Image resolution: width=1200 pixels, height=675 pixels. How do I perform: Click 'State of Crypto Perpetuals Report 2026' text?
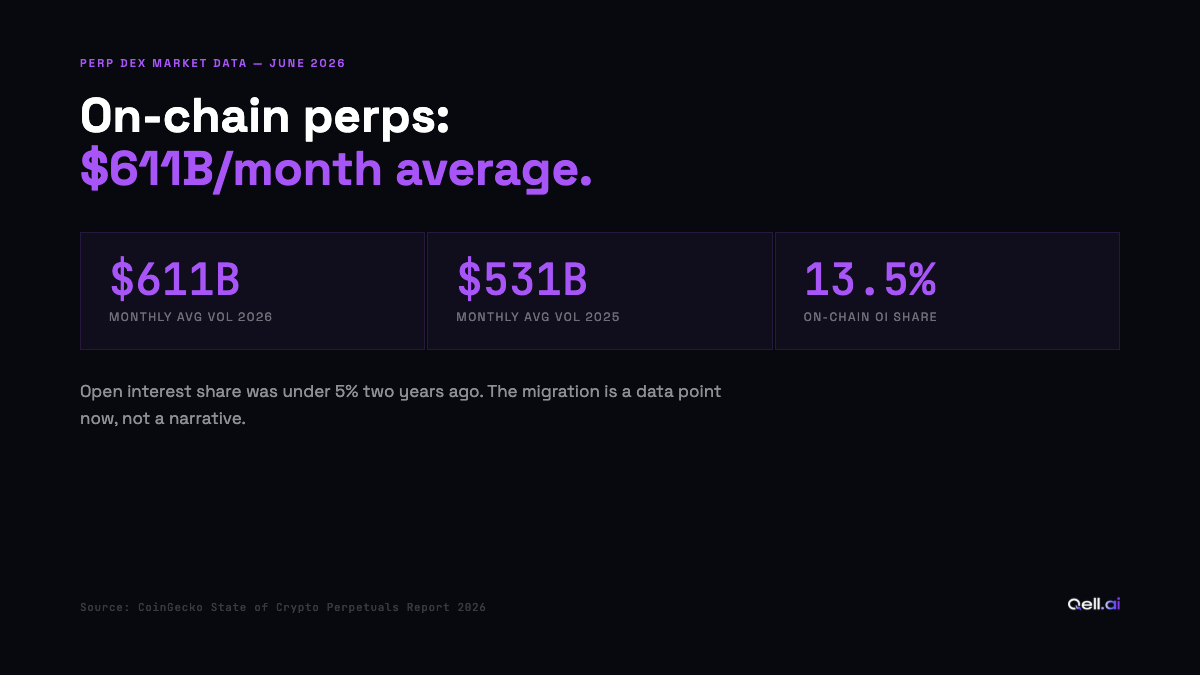pos(348,607)
